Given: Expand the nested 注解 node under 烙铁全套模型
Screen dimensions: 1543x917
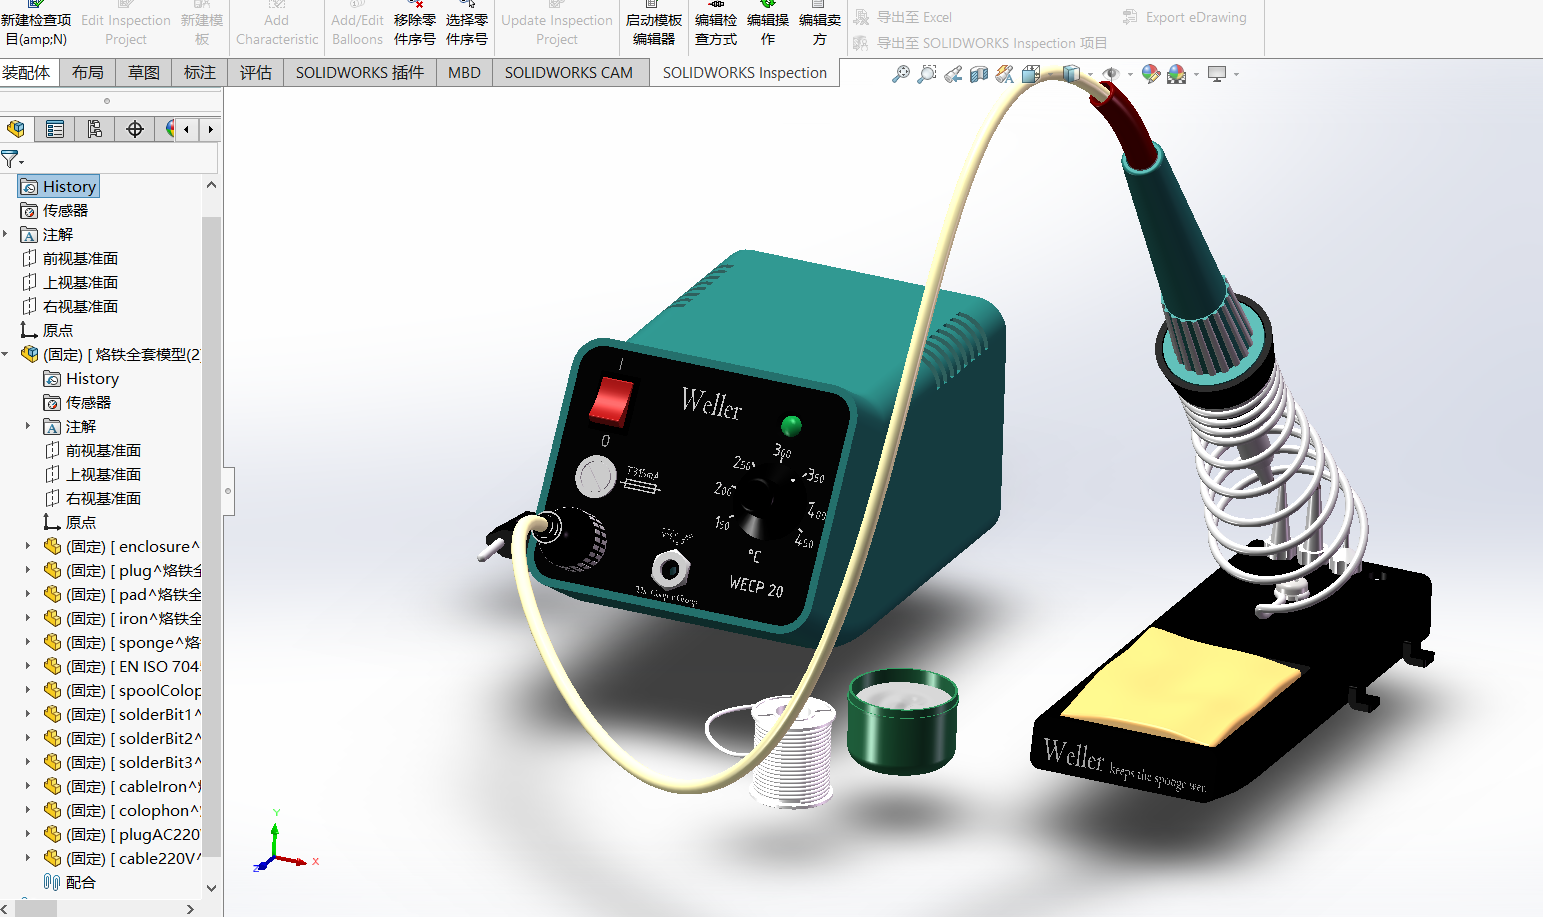Looking at the screenshot, I should click(28, 426).
